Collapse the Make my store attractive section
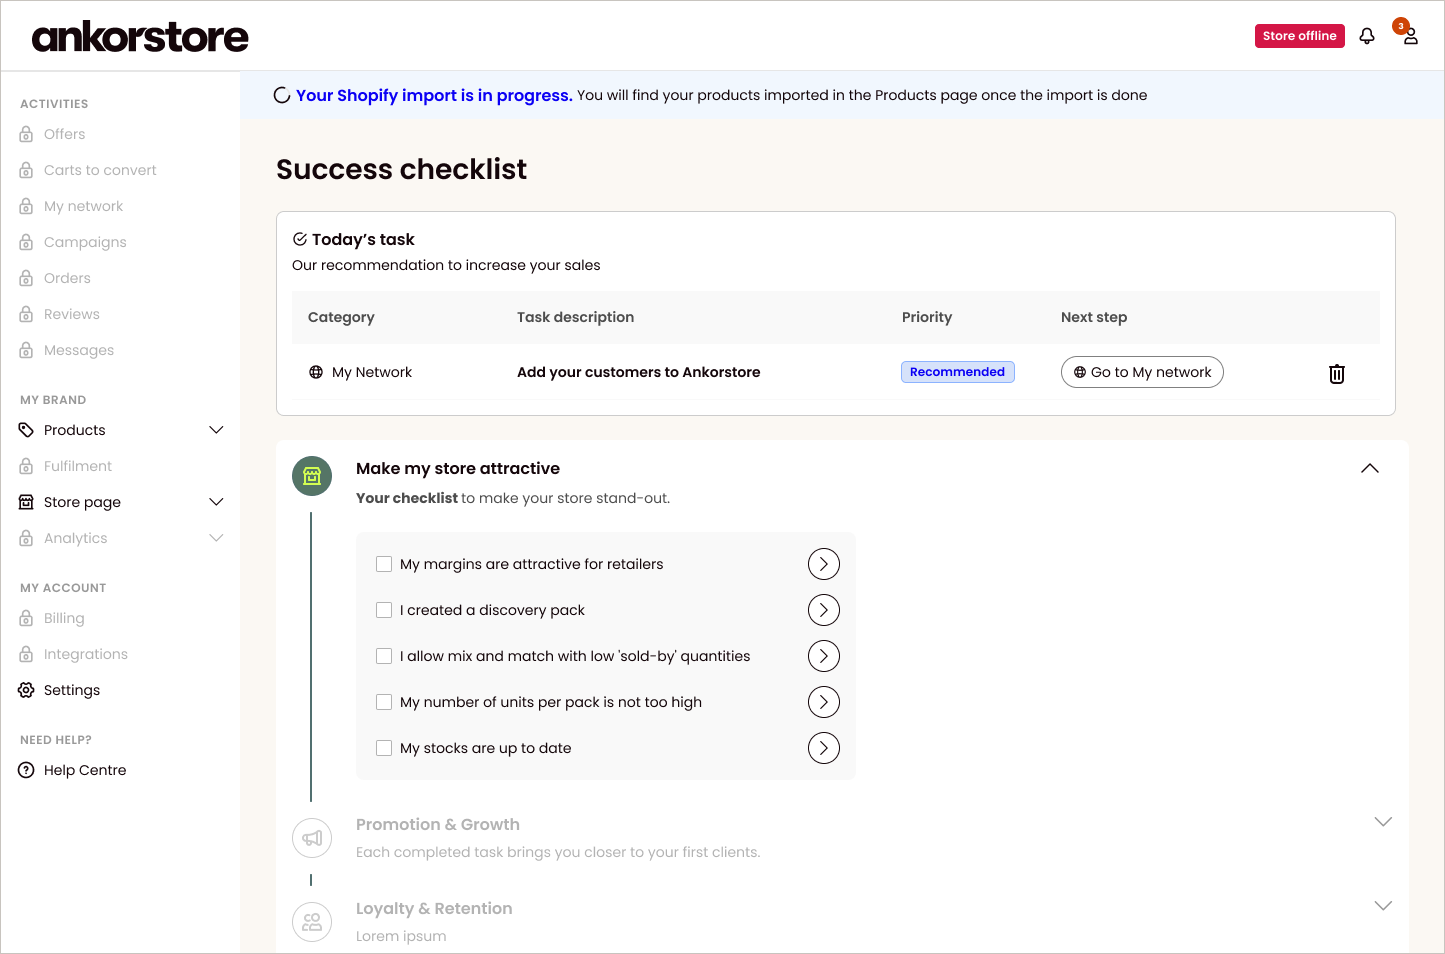 pos(1370,468)
